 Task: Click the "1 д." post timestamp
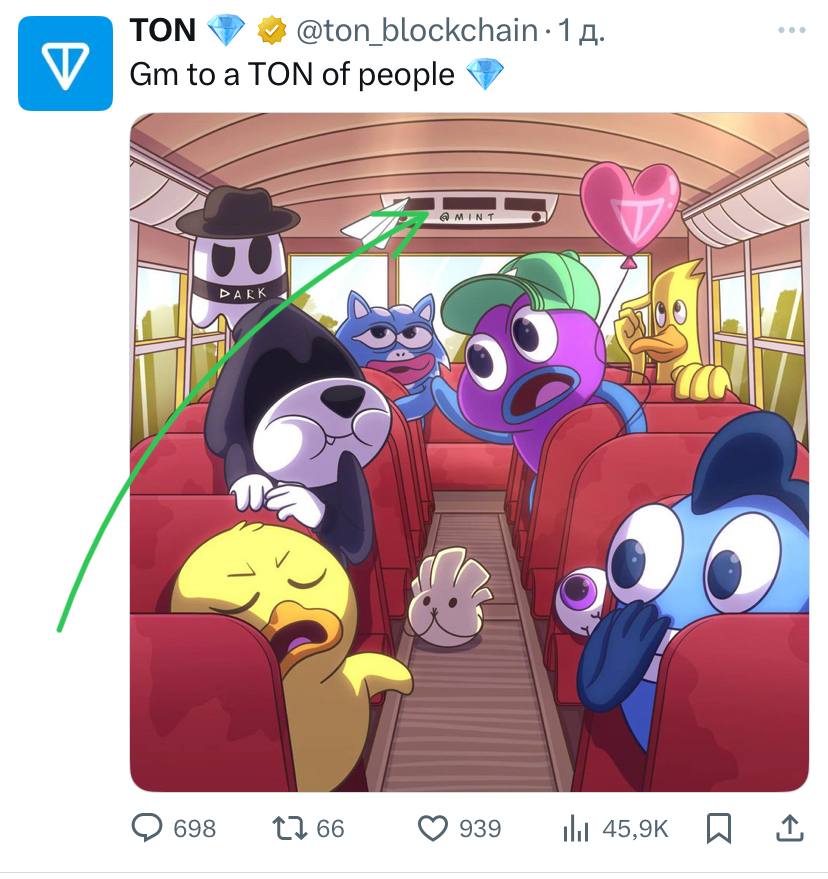(x=582, y=31)
